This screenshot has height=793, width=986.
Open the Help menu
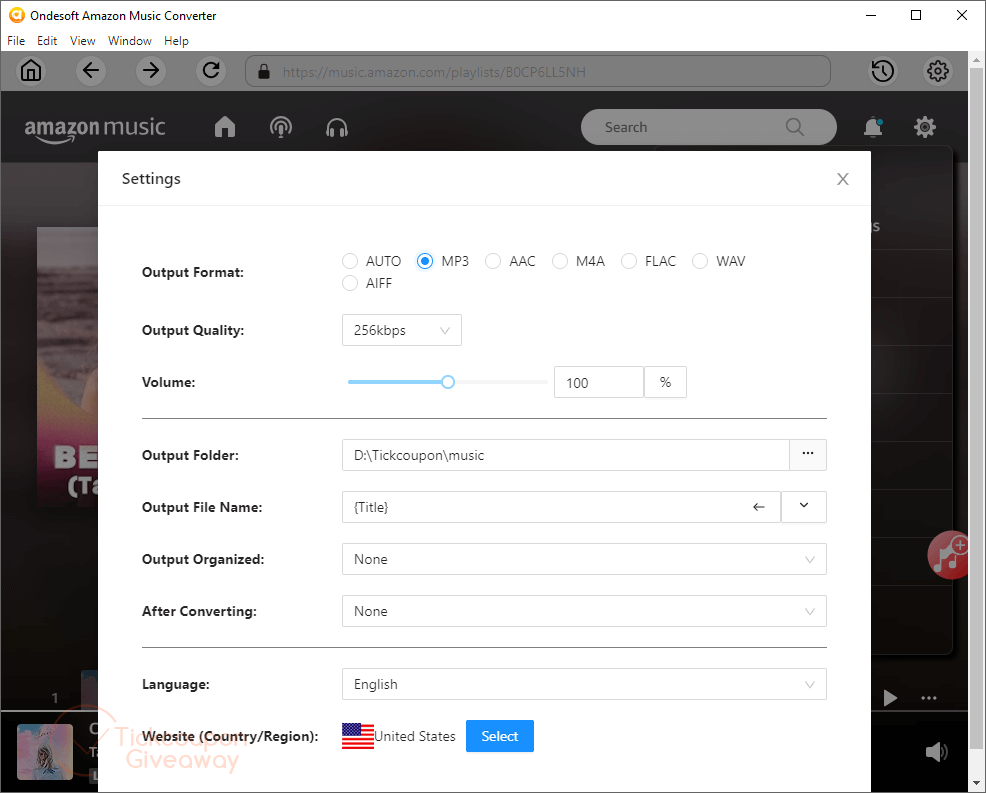(x=176, y=41)
